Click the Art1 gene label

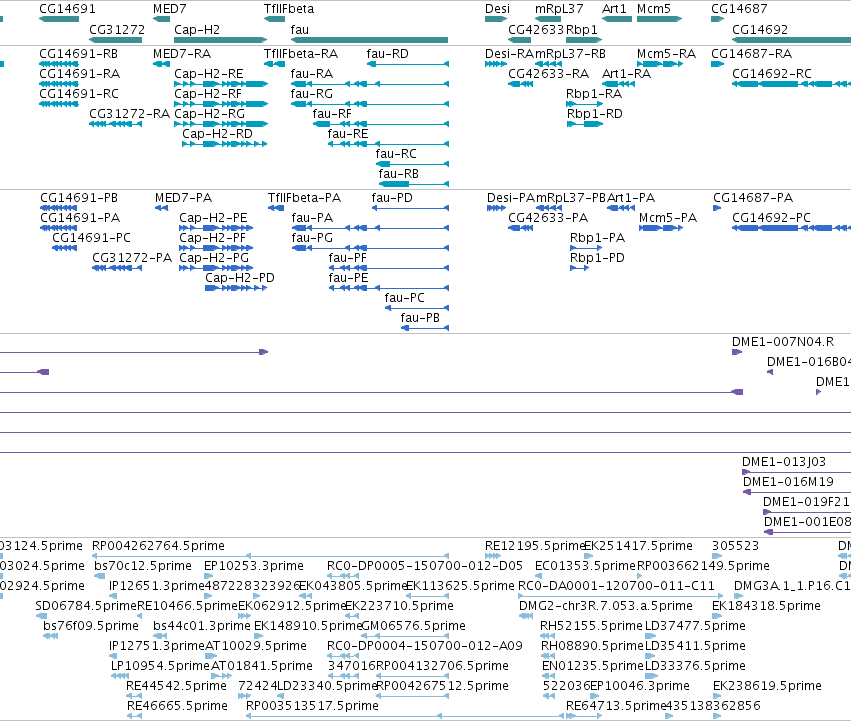point(614,9)
